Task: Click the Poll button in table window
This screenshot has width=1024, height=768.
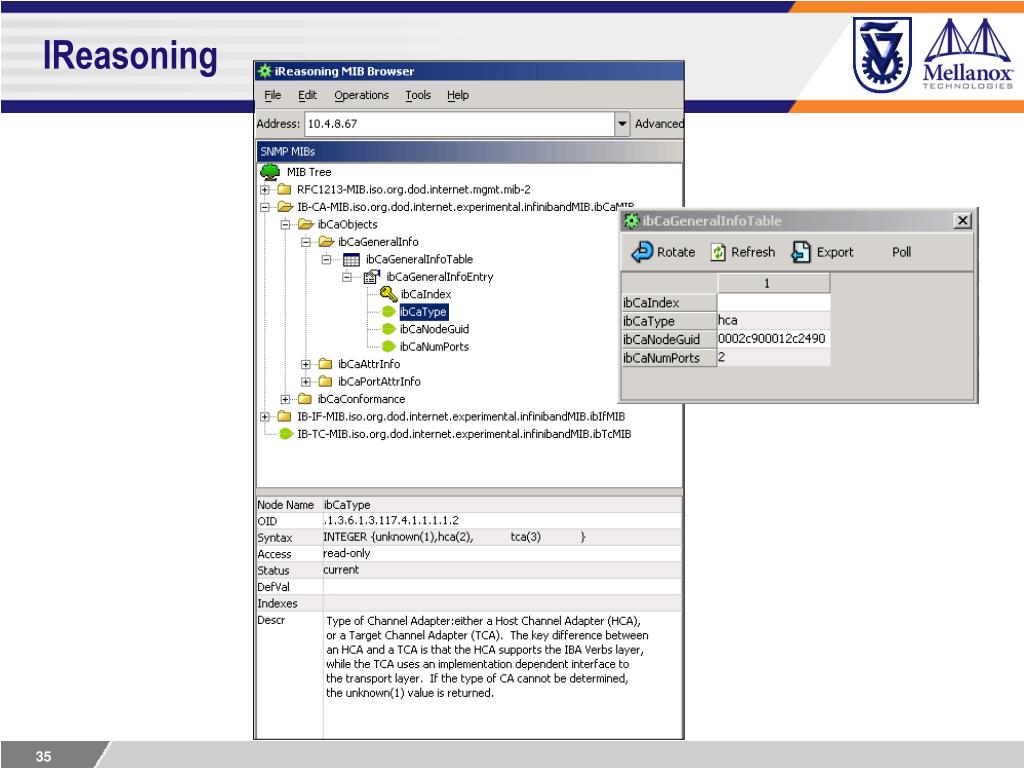Action: click(x=901, y=252)
